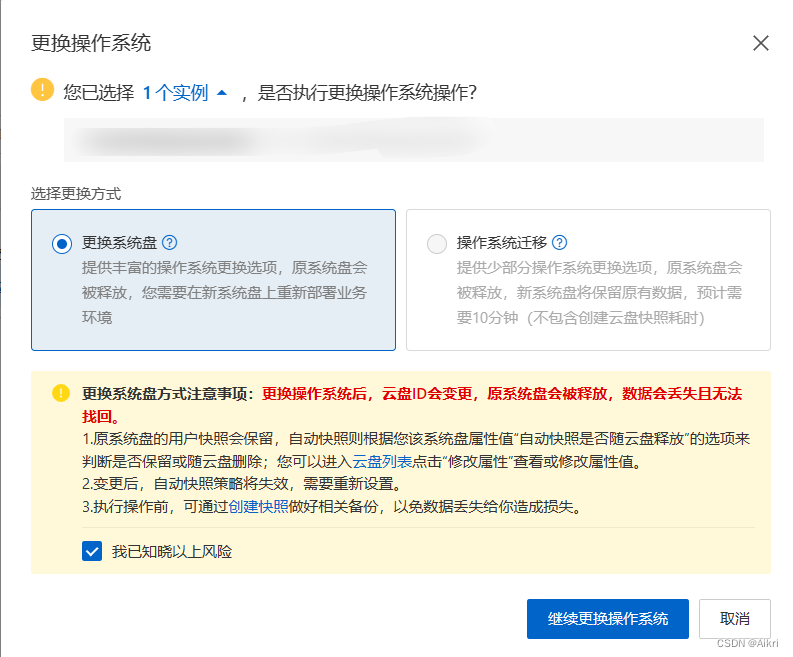Screen dimensions: 793x657
Task: Collapse instances using the blue caret arrow
Action: pyautogui.click(x=222, y=93)
